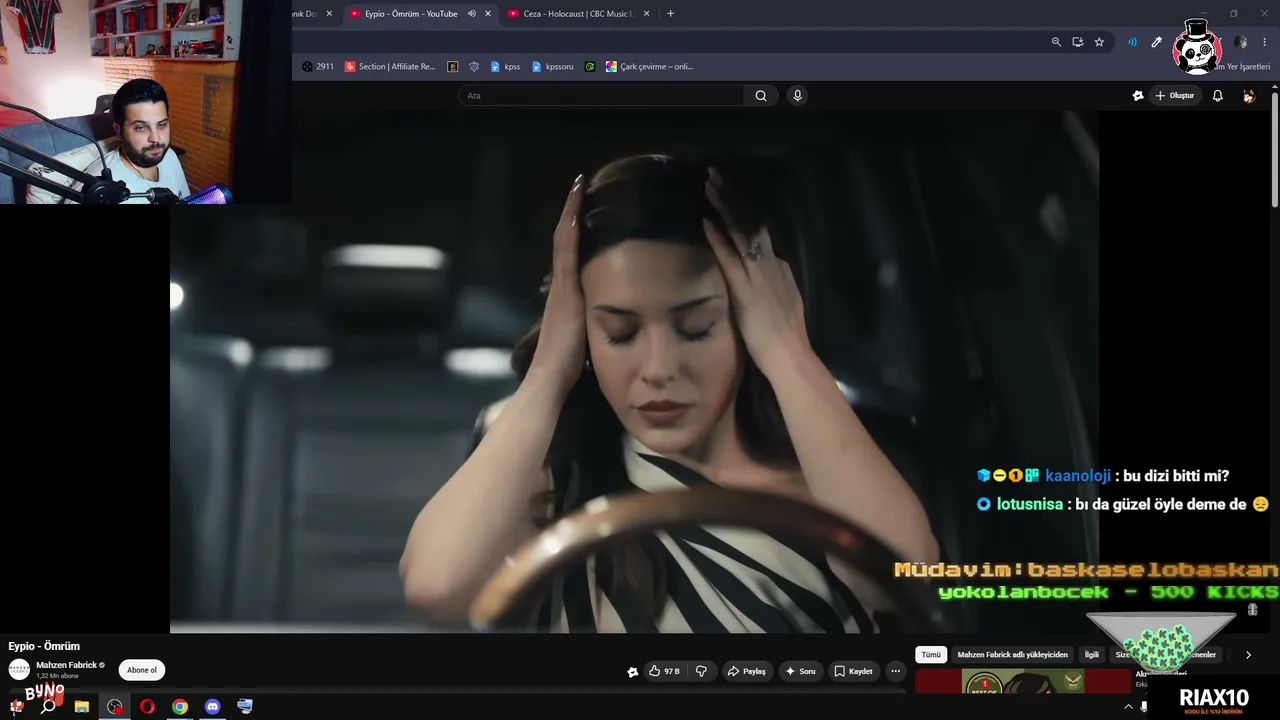Close the Ceza - Holocaust tab
Screen dimensions: 1280x720
(647, 14)
